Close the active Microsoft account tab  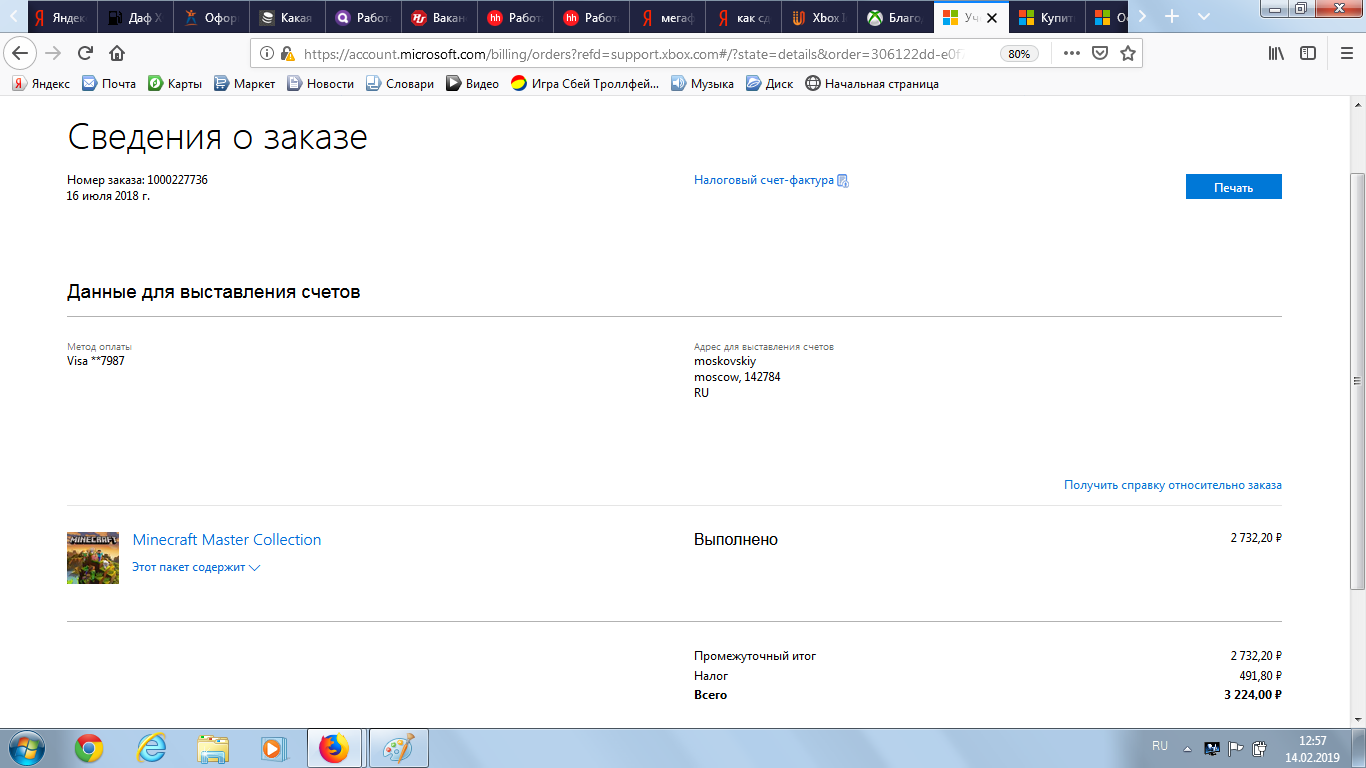(x=992, y=18)
